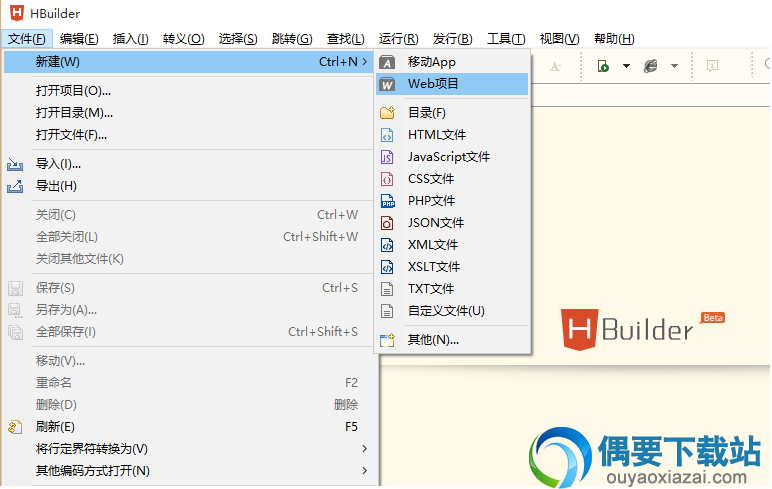Click the XML file icon

tap(387, 245)
